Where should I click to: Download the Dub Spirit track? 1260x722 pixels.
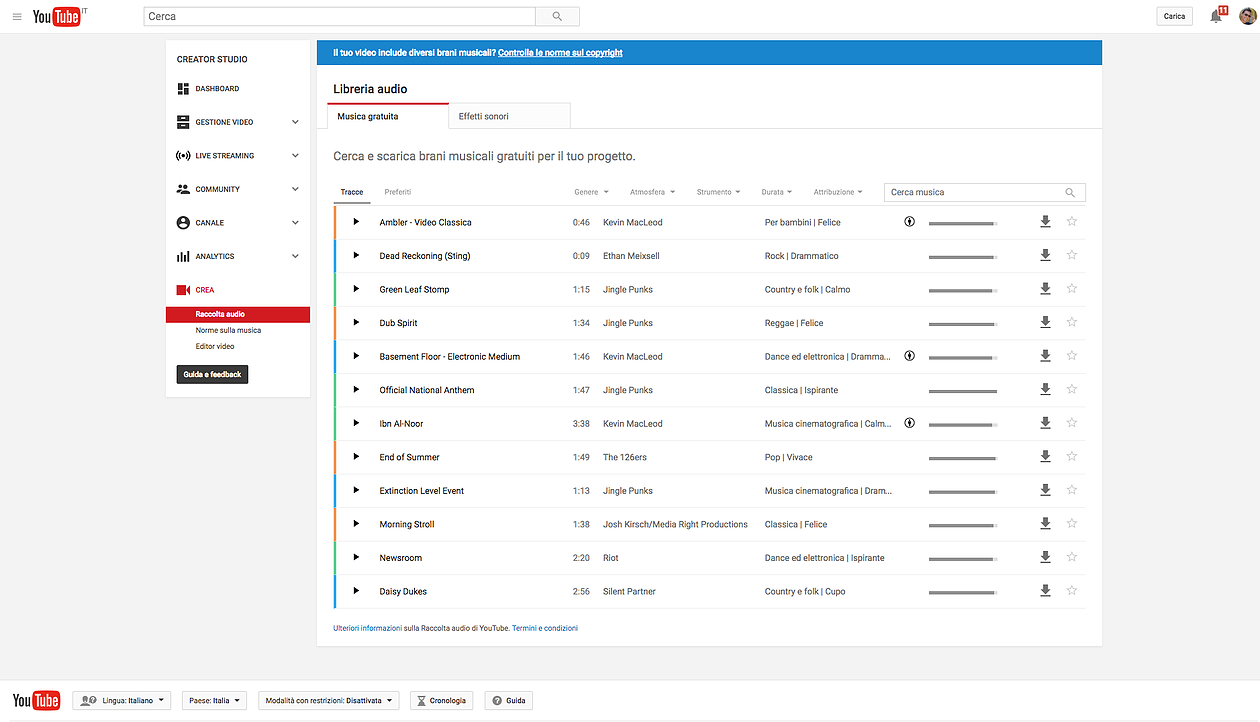click(x=1045, y=323)
